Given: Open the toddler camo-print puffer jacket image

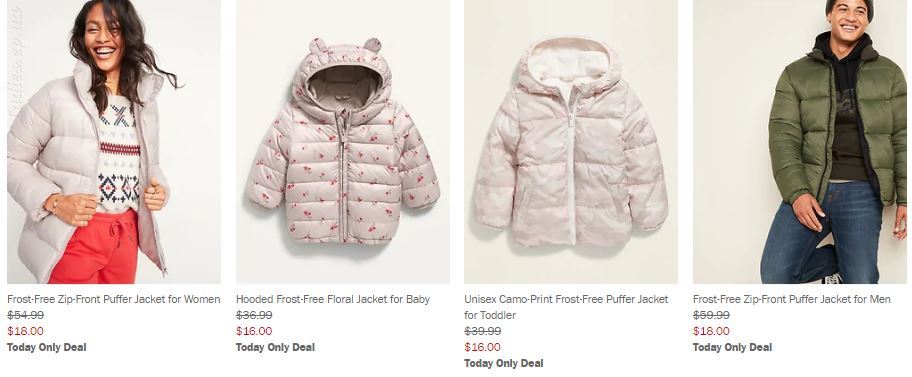Looking at the screenshot, I should (571, 141).
